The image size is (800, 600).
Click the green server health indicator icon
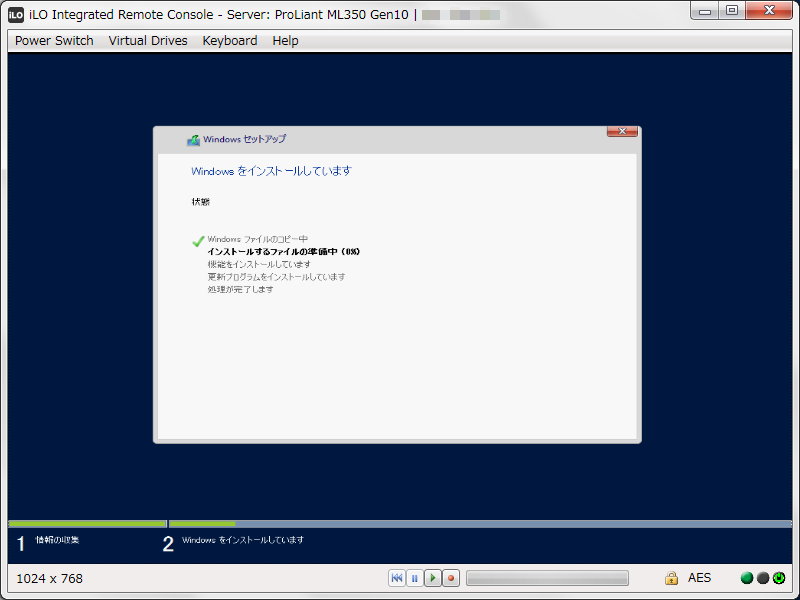tap(746, 577)
